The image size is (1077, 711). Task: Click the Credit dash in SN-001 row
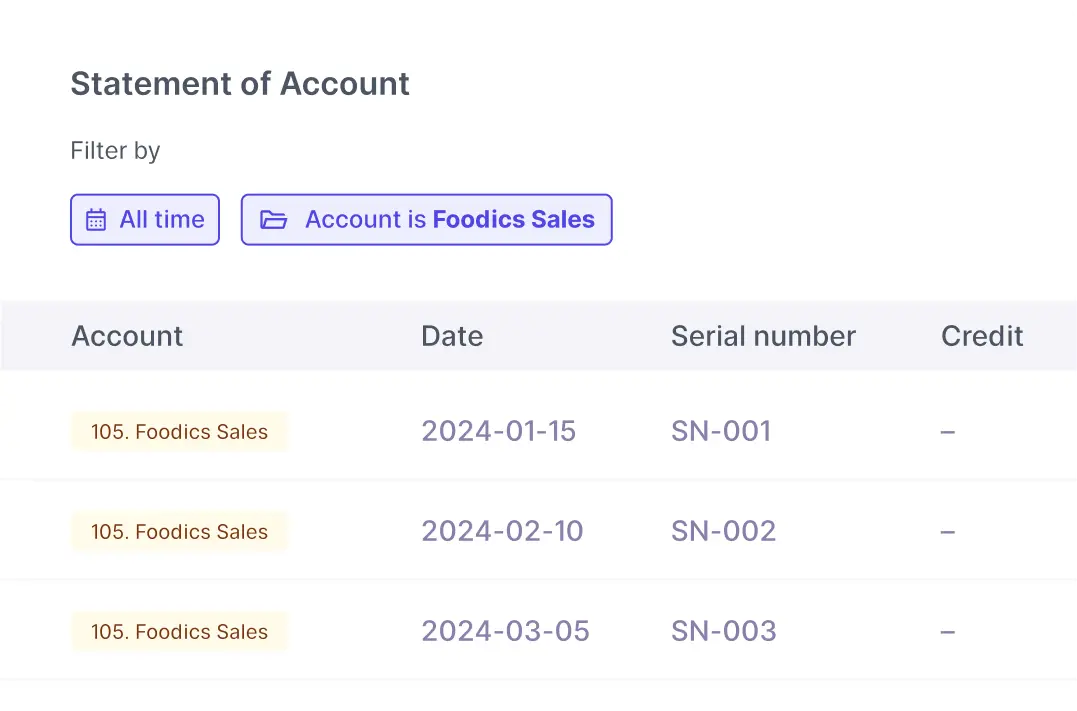pos(948,432)
